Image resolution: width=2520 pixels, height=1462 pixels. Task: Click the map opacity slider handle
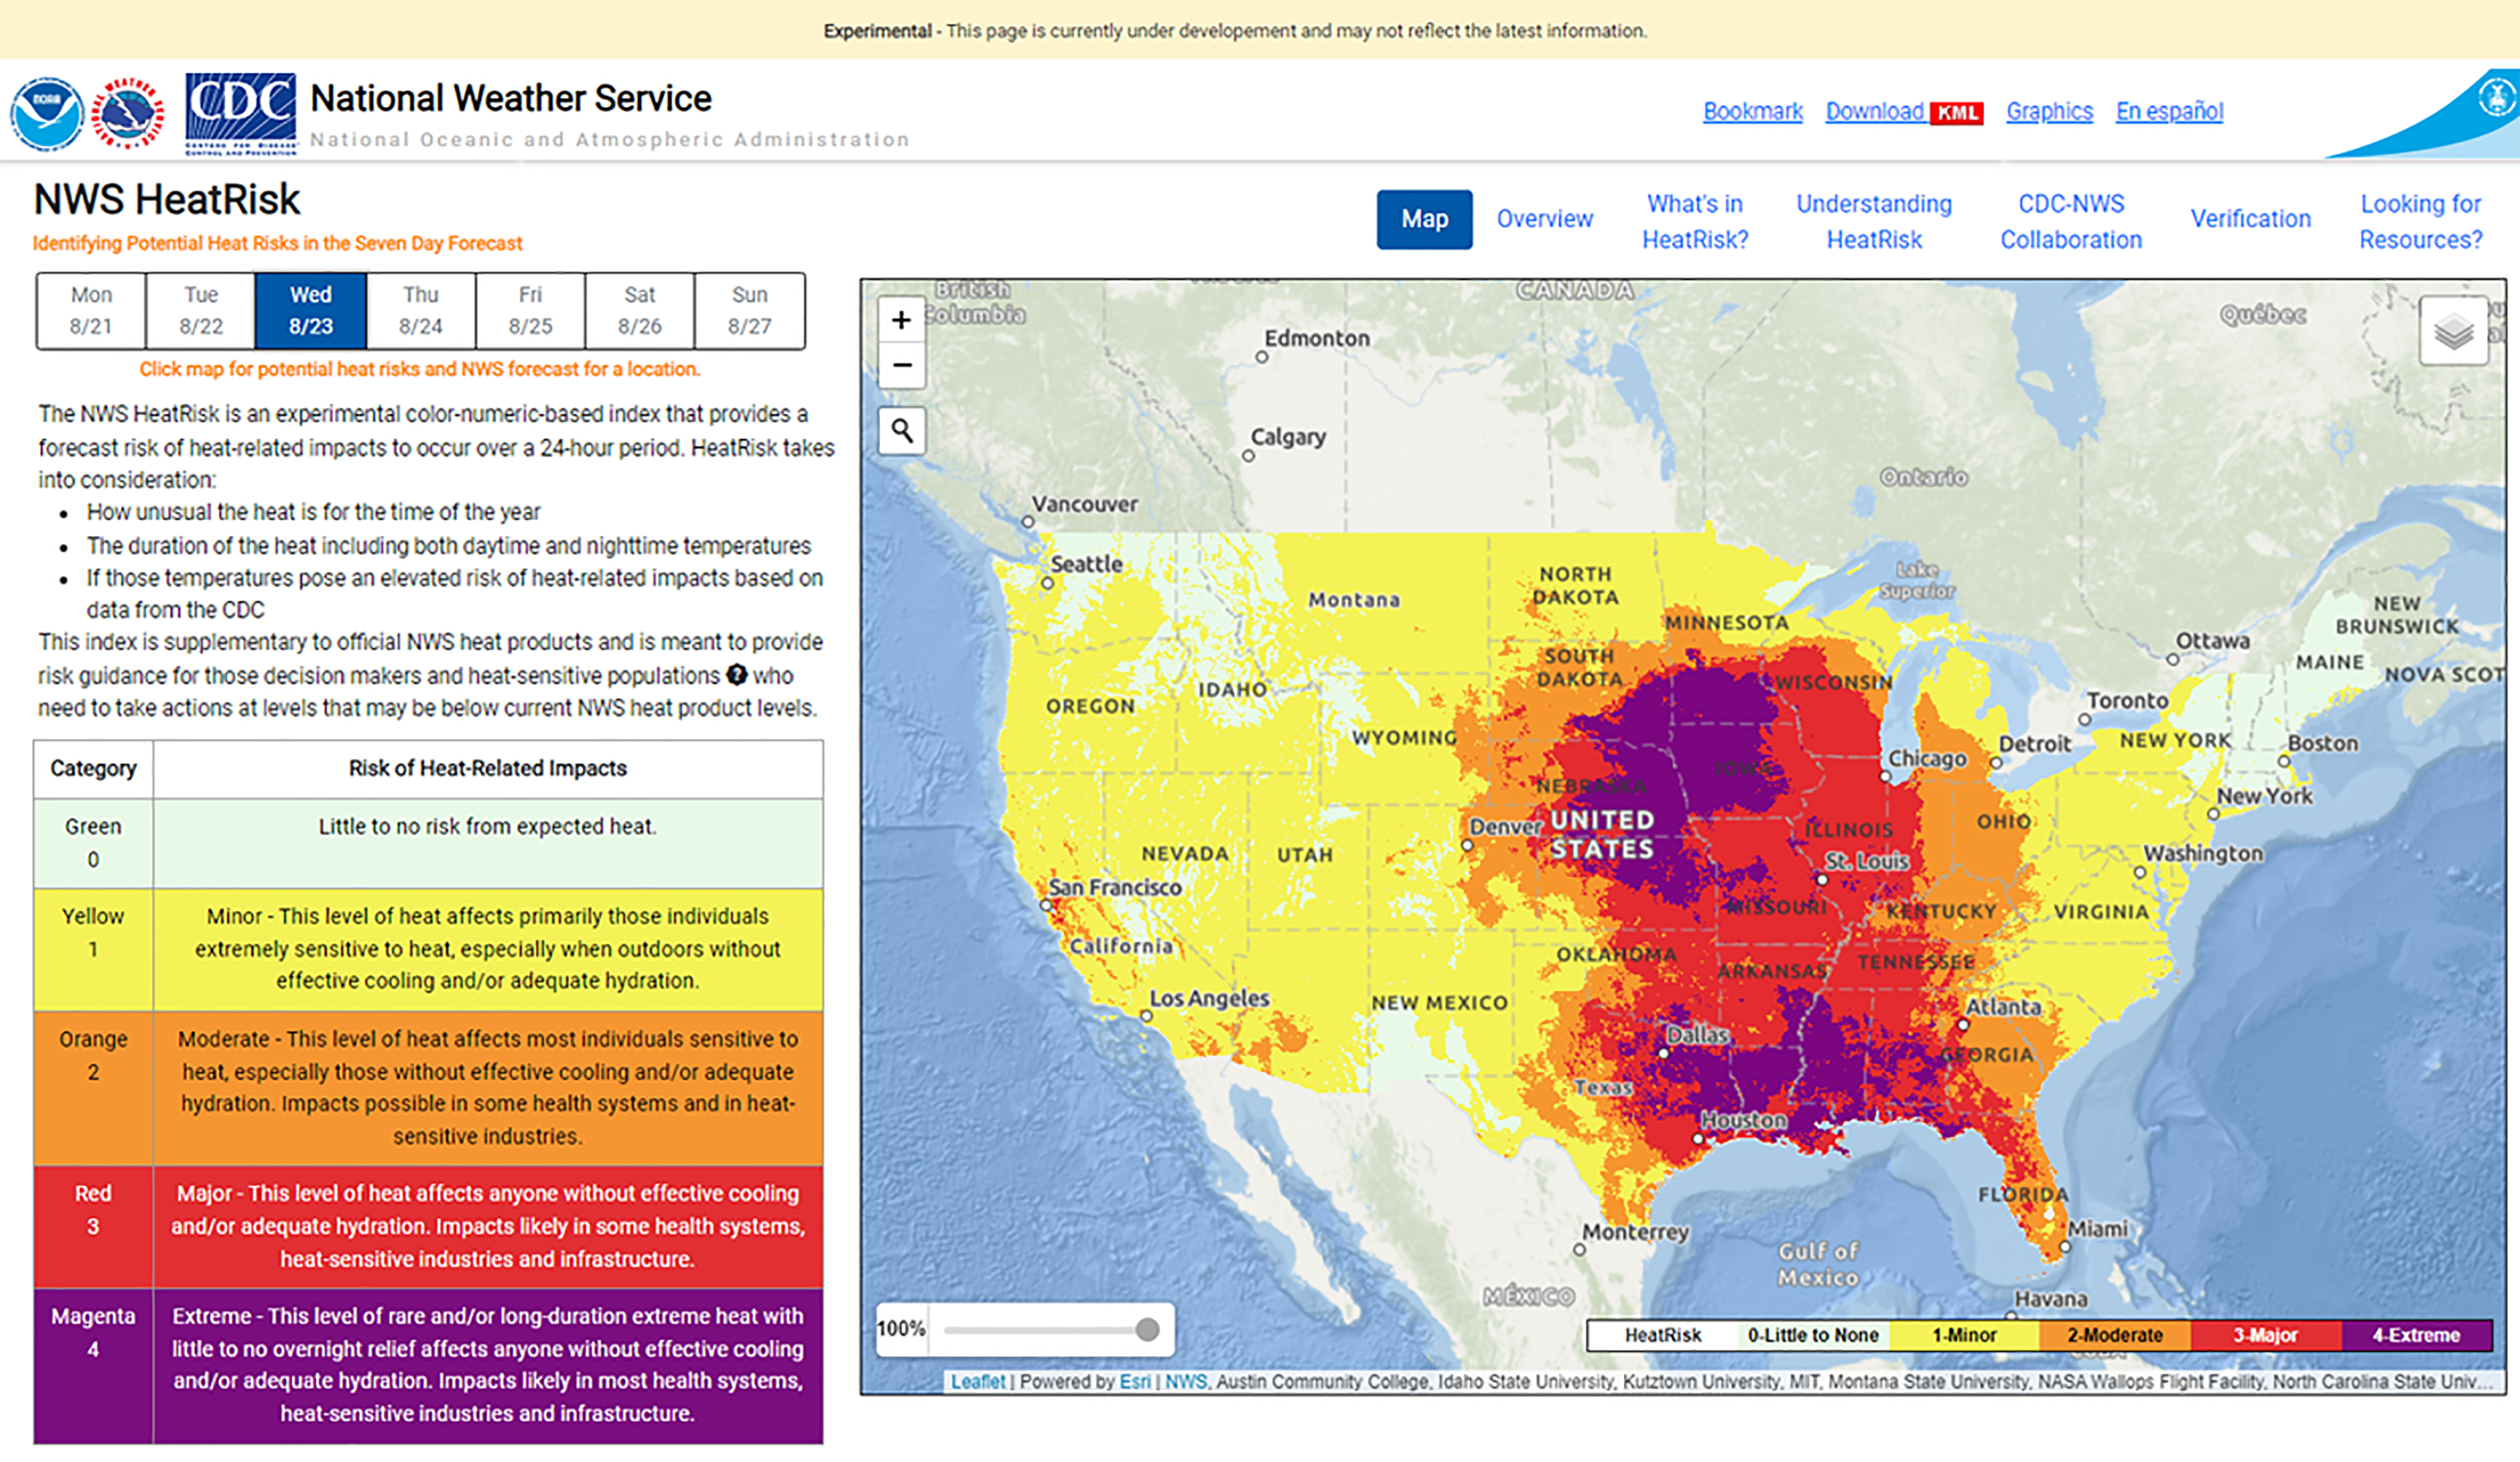coord(1147,1329)
